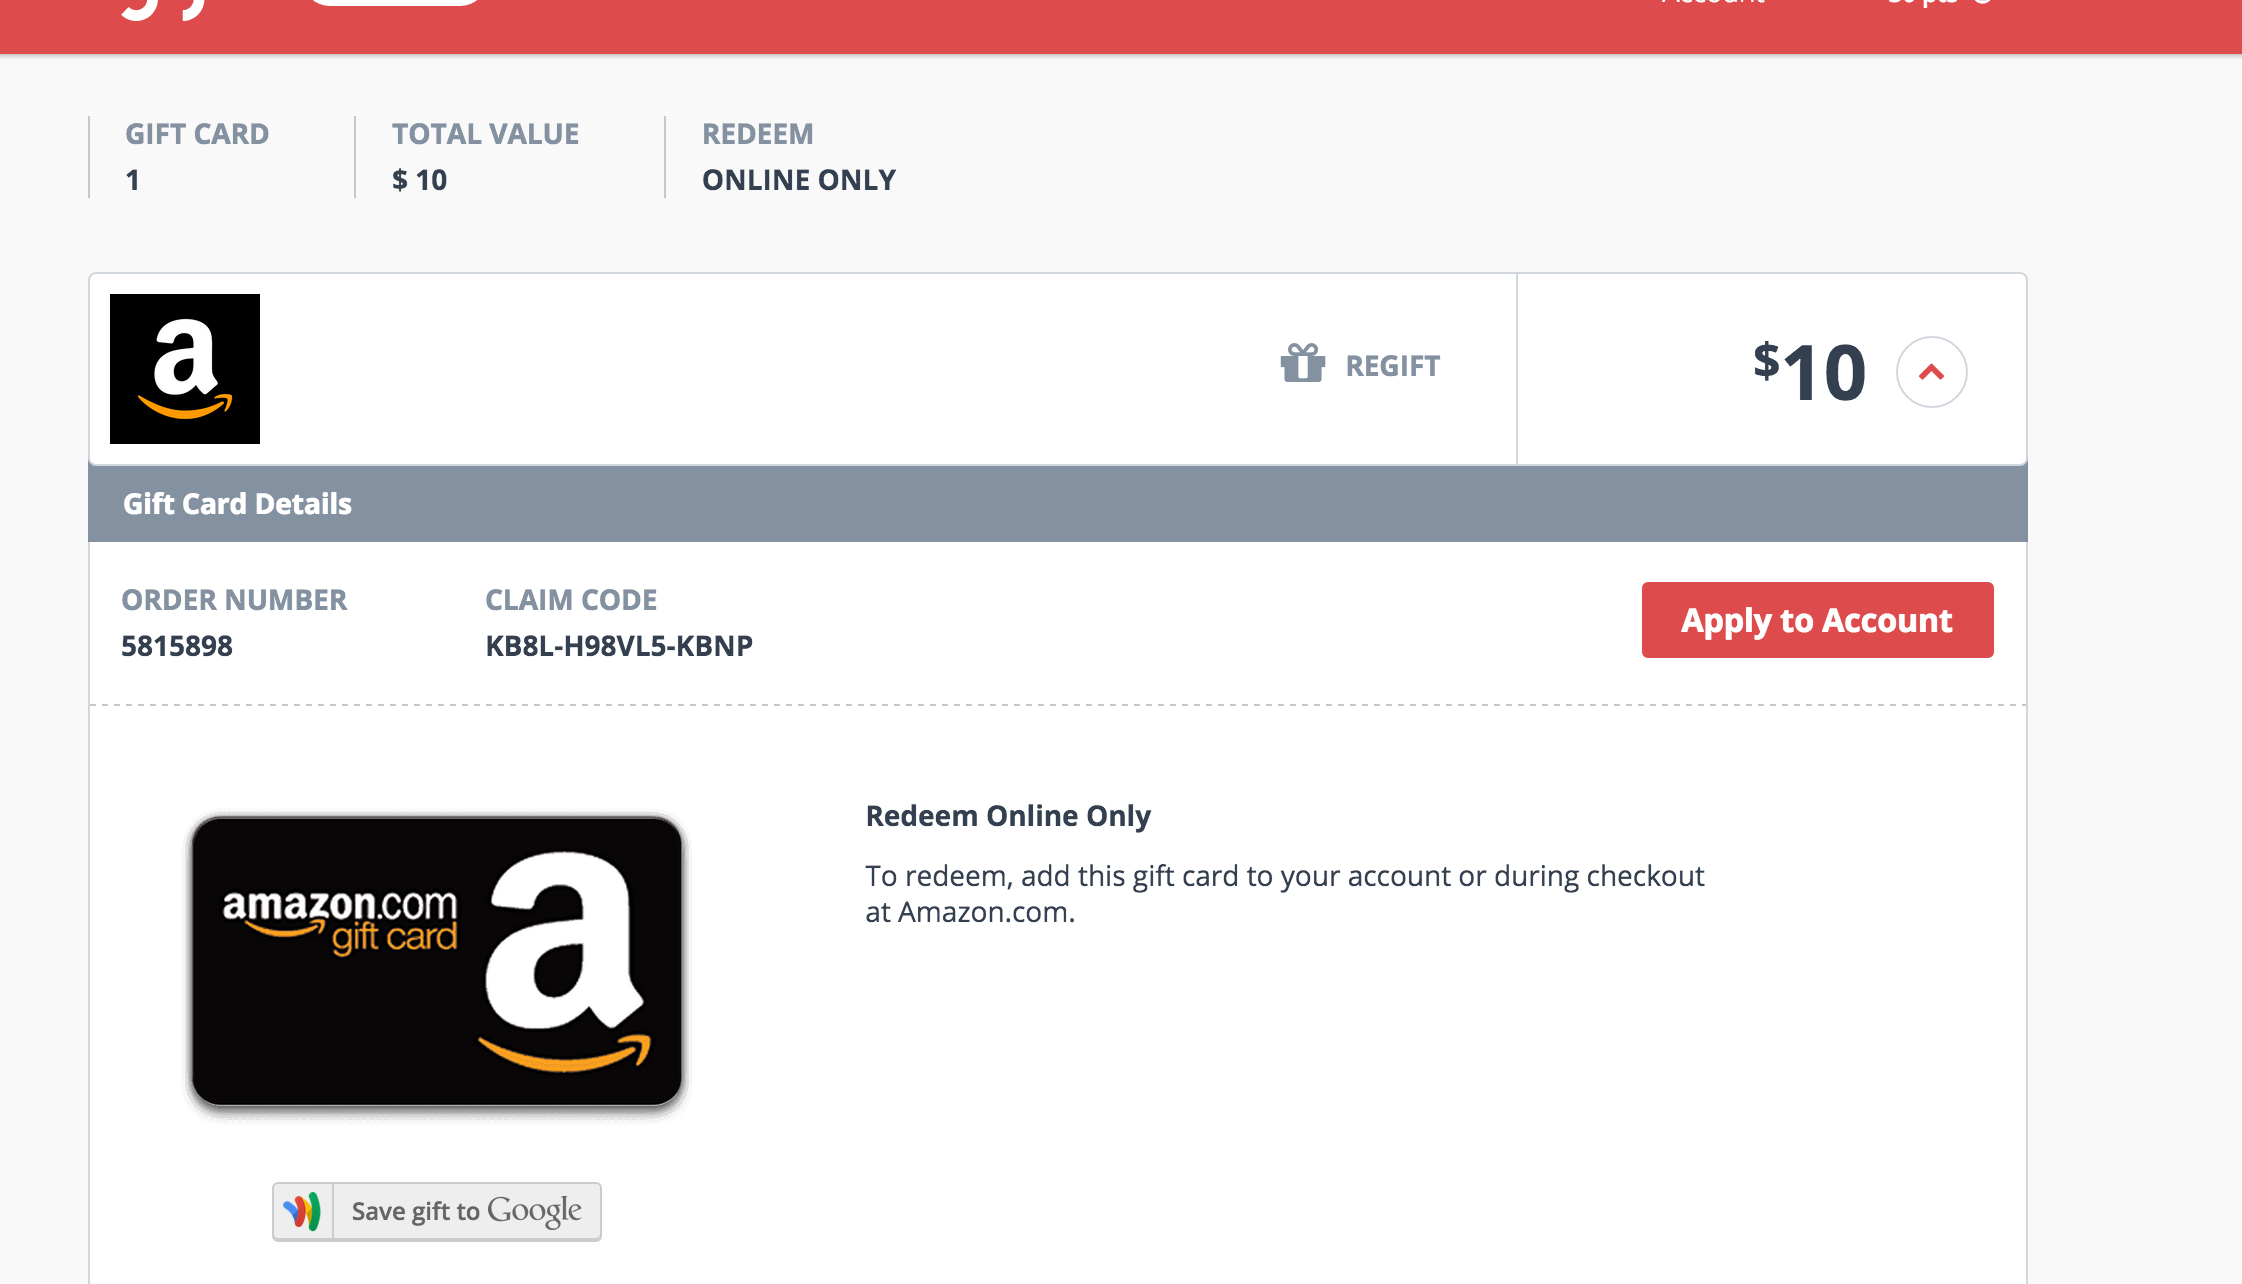Click the Gift Card Details header bar
Screen dimensions: 2242x1284
(x=1057, y=504)
